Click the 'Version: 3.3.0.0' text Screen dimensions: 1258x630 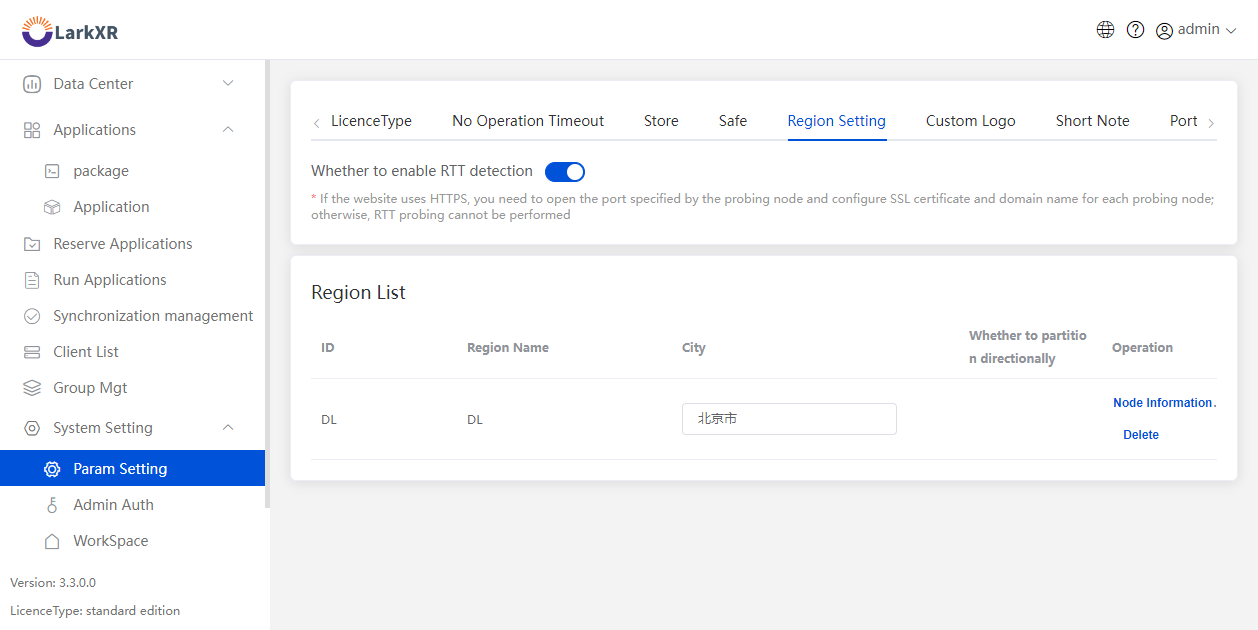pos(53,583)
